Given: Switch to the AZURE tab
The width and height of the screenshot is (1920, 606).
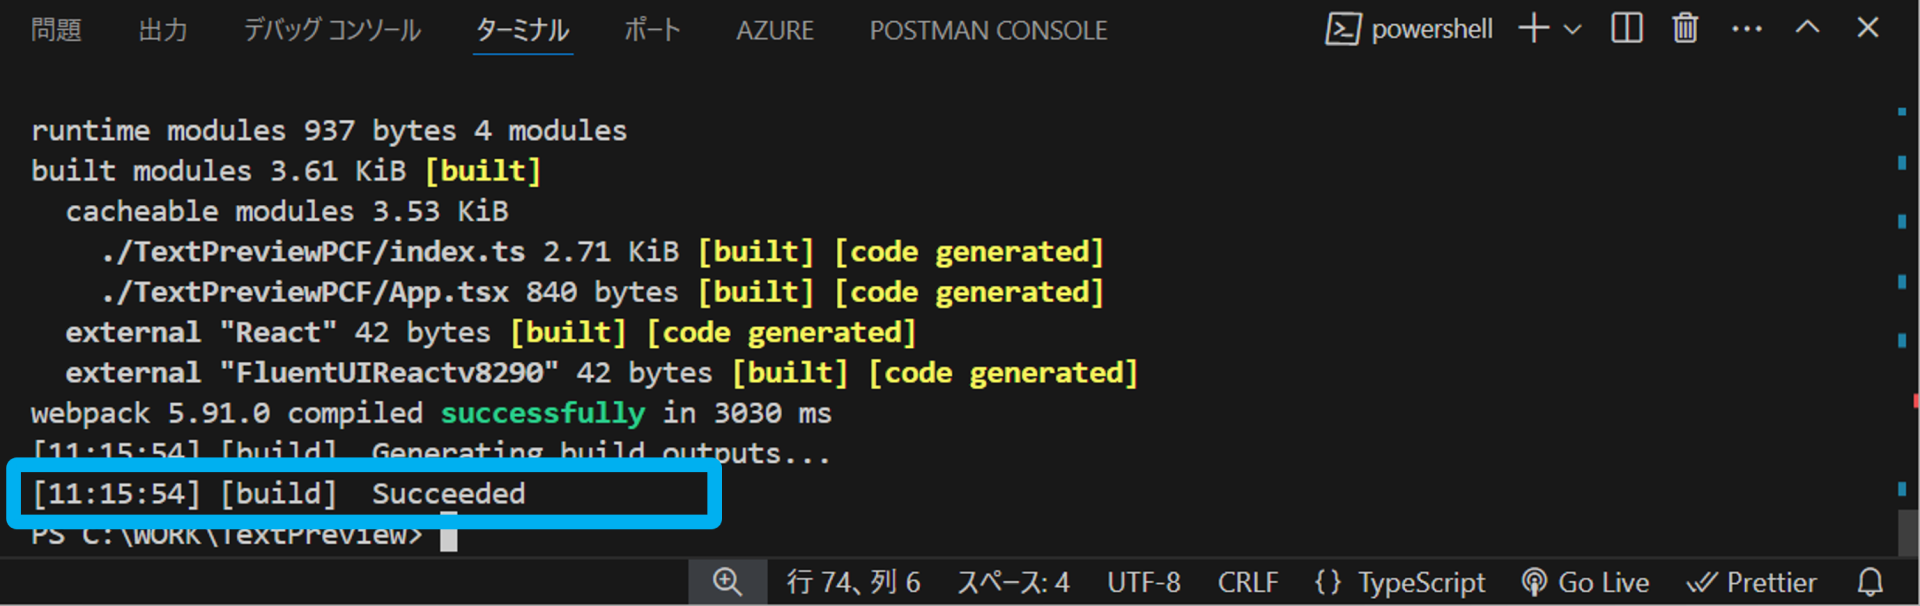Looking at the screenshot, I should pos(775,31).
